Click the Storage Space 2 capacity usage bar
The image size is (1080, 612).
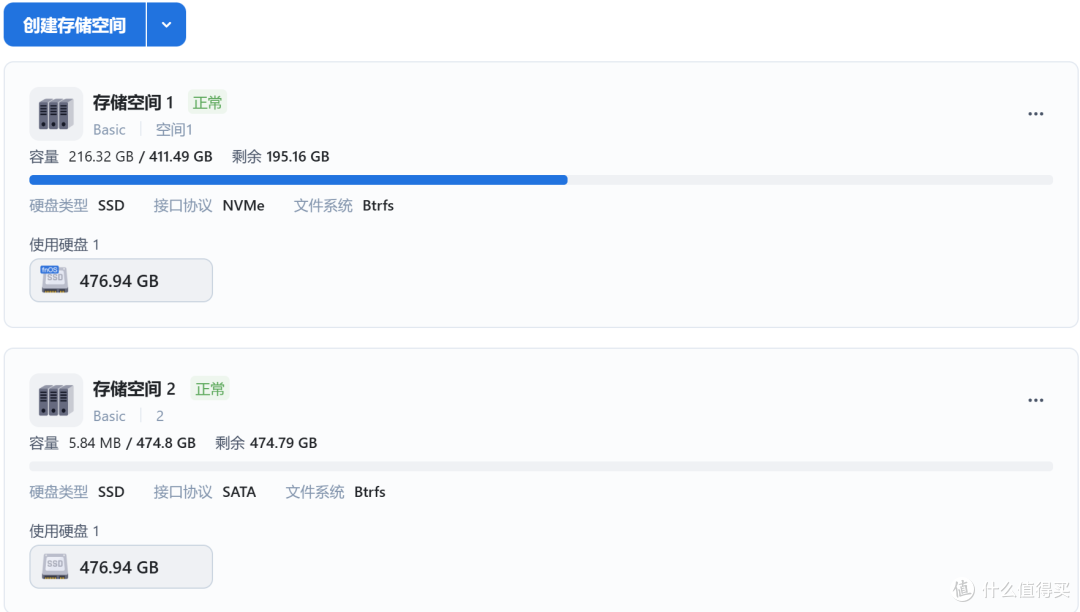(x=541, y=466)
